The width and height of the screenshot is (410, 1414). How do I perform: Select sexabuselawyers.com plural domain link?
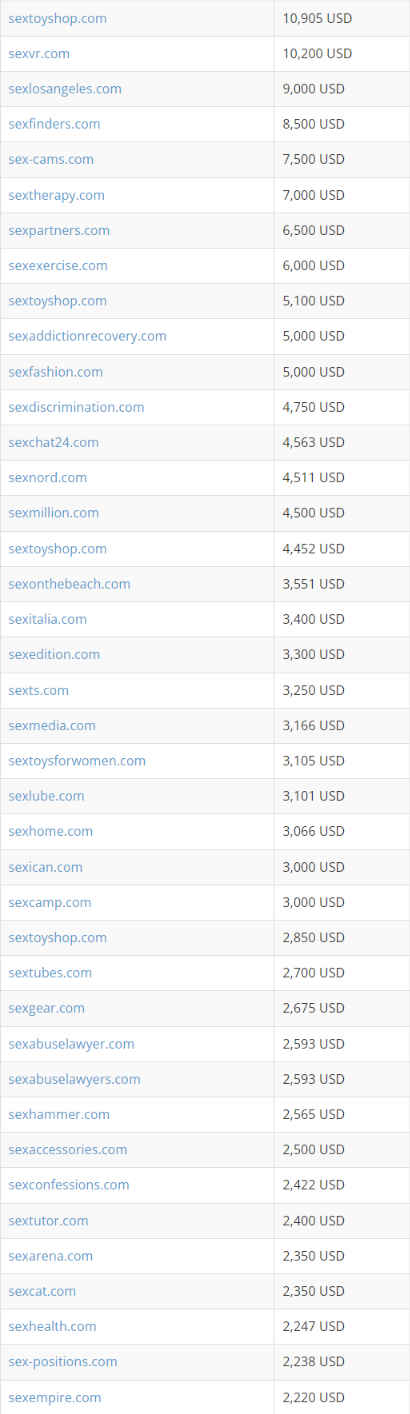point(74,1079)
